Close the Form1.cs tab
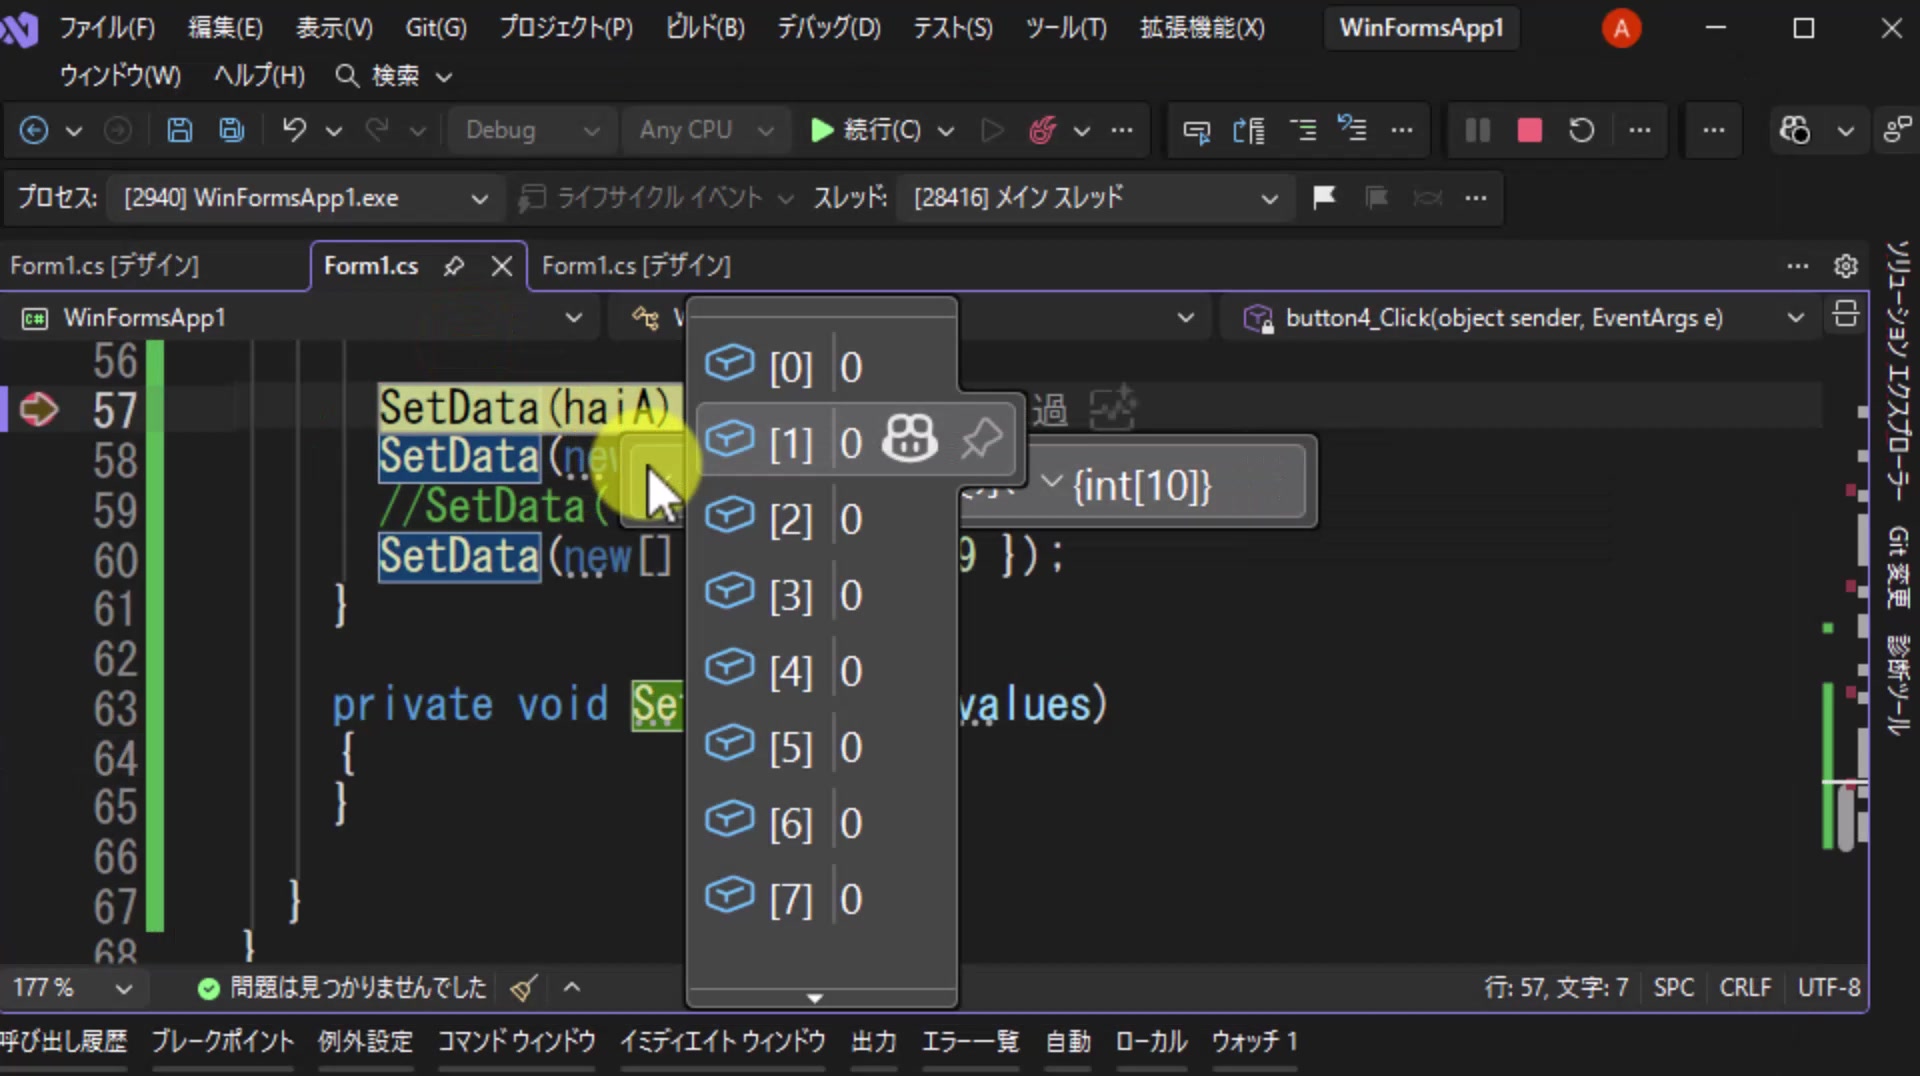 click(x=502, y=266)
